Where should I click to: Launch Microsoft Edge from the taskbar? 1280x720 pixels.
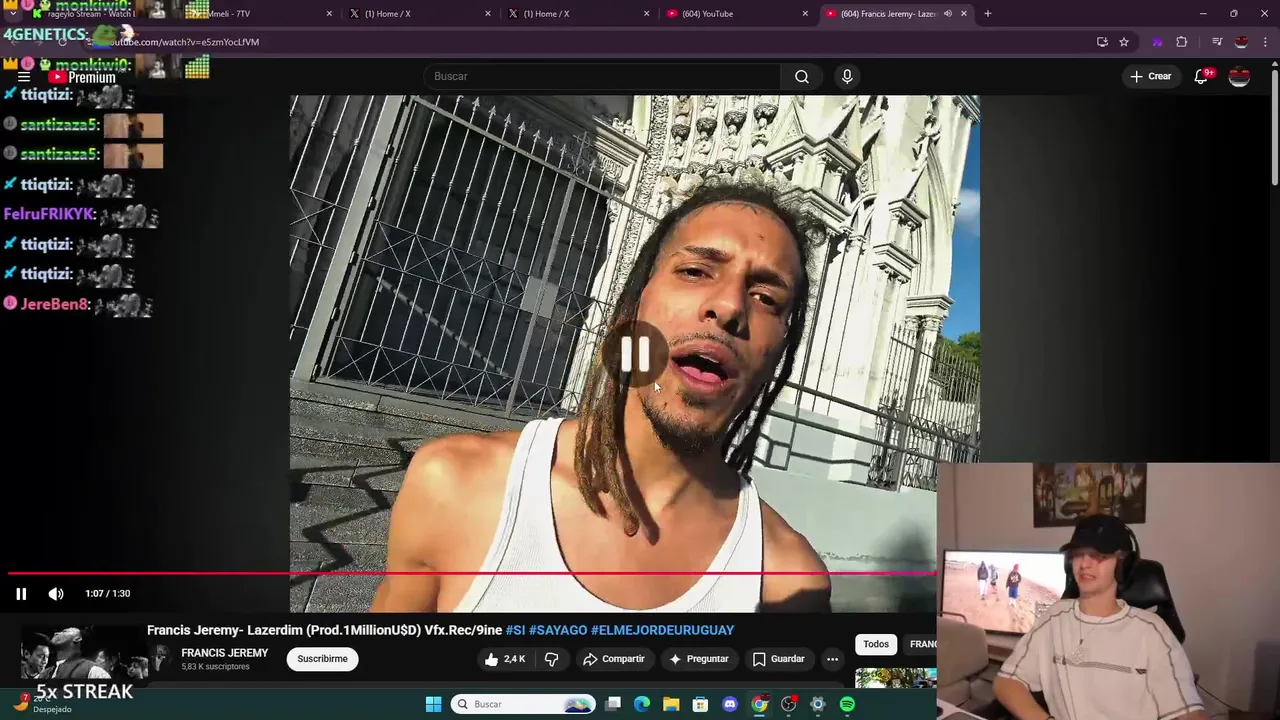tap(642, 704)
